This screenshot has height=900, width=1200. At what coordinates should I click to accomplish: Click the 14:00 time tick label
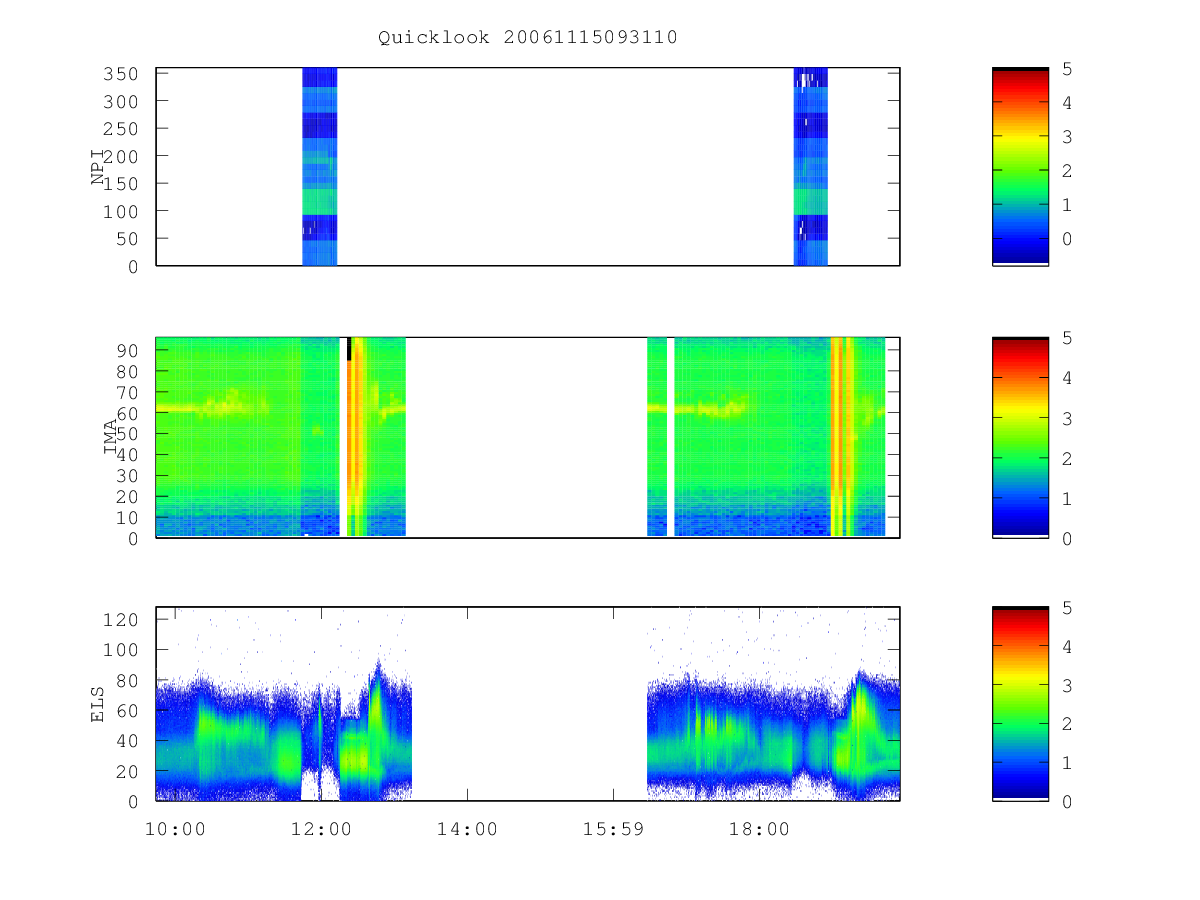coord(467,829)
